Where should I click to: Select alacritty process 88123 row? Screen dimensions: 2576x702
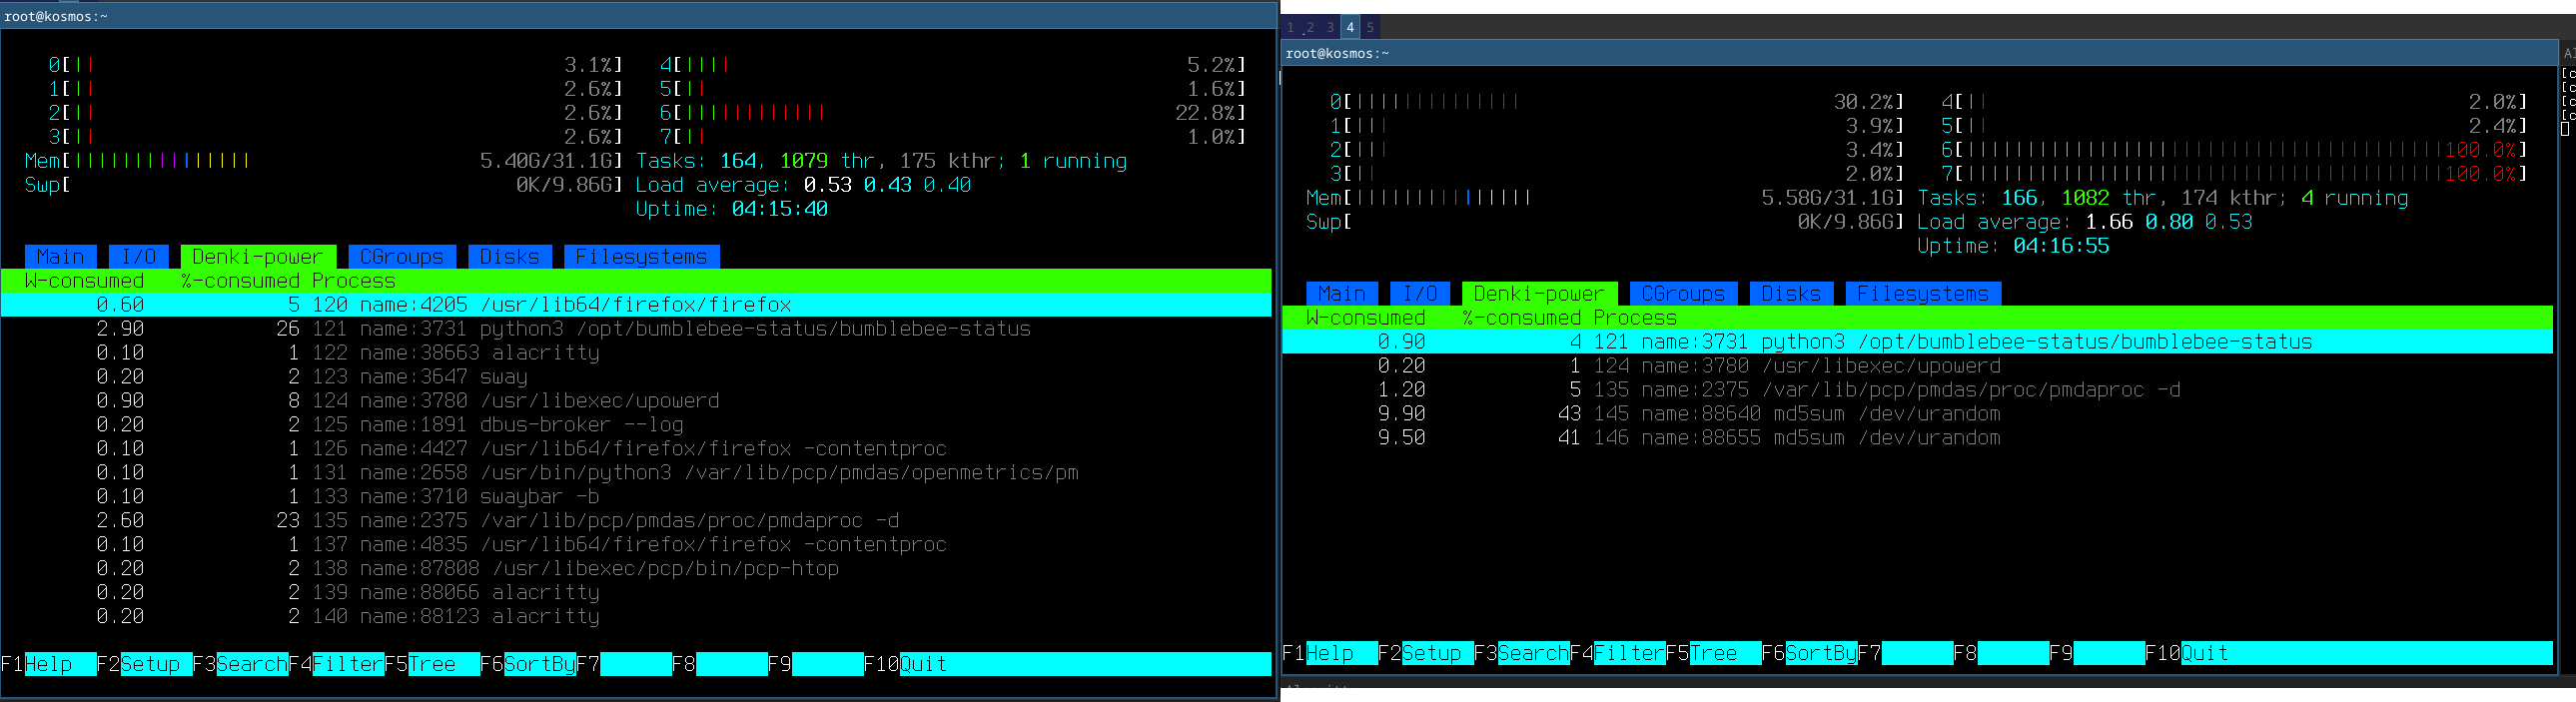pyautogui.click(x=636, y=617)
